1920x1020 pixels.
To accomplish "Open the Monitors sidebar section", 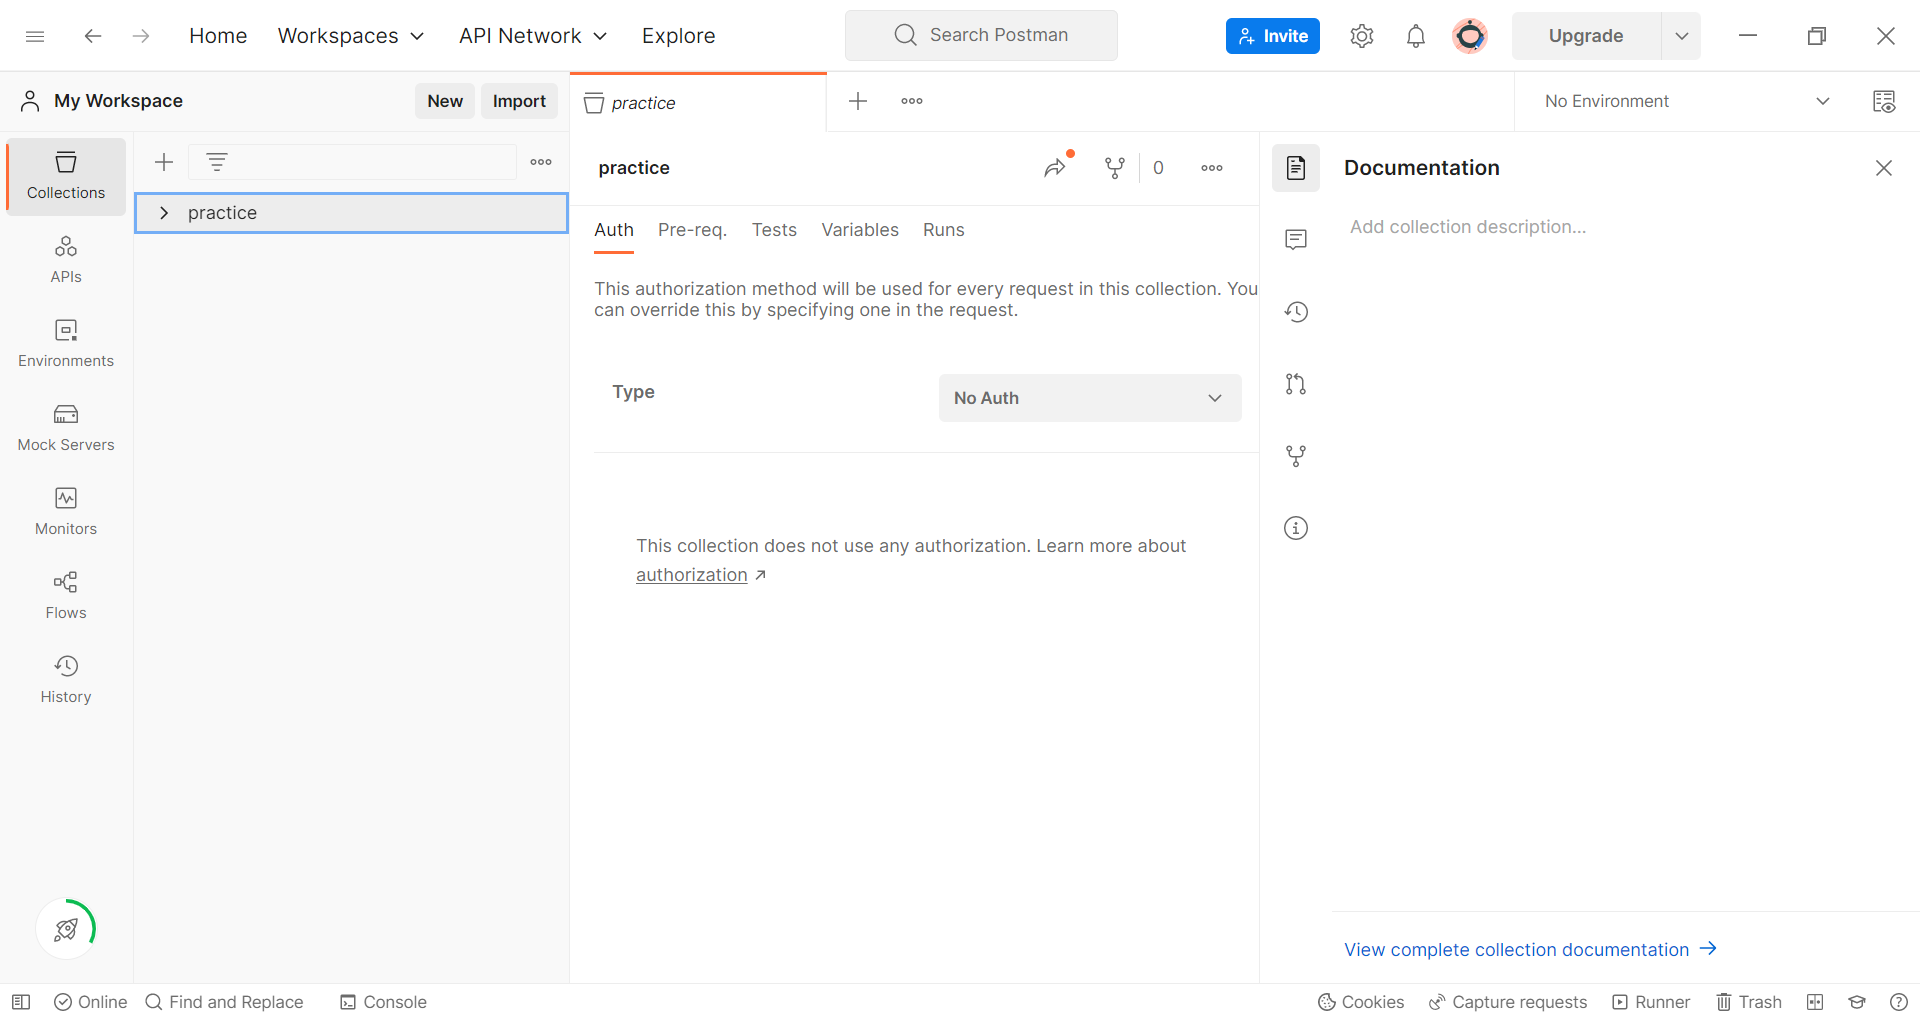I will (x=66, y=512).
